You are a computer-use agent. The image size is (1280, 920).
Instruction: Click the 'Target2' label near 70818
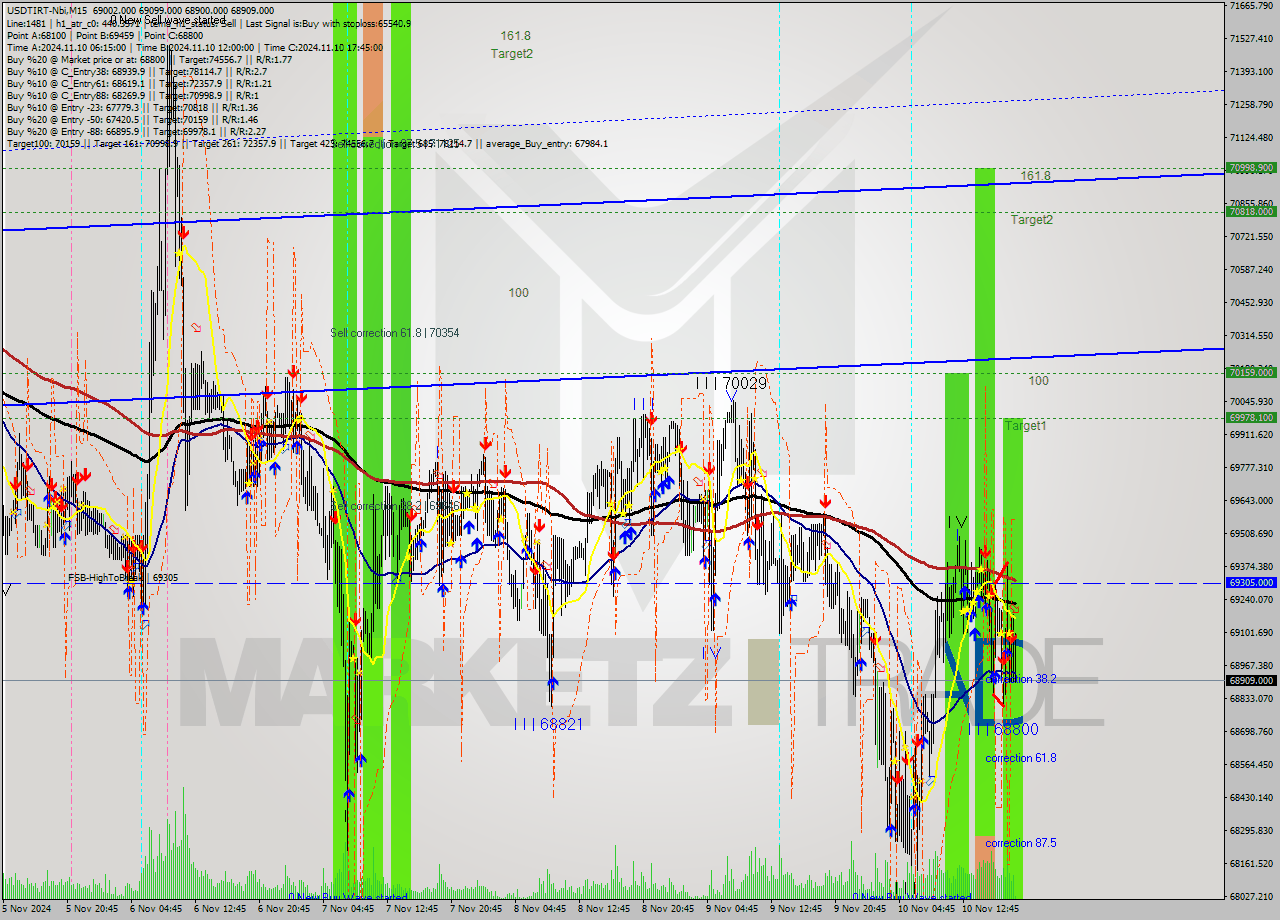(1032, 220)
